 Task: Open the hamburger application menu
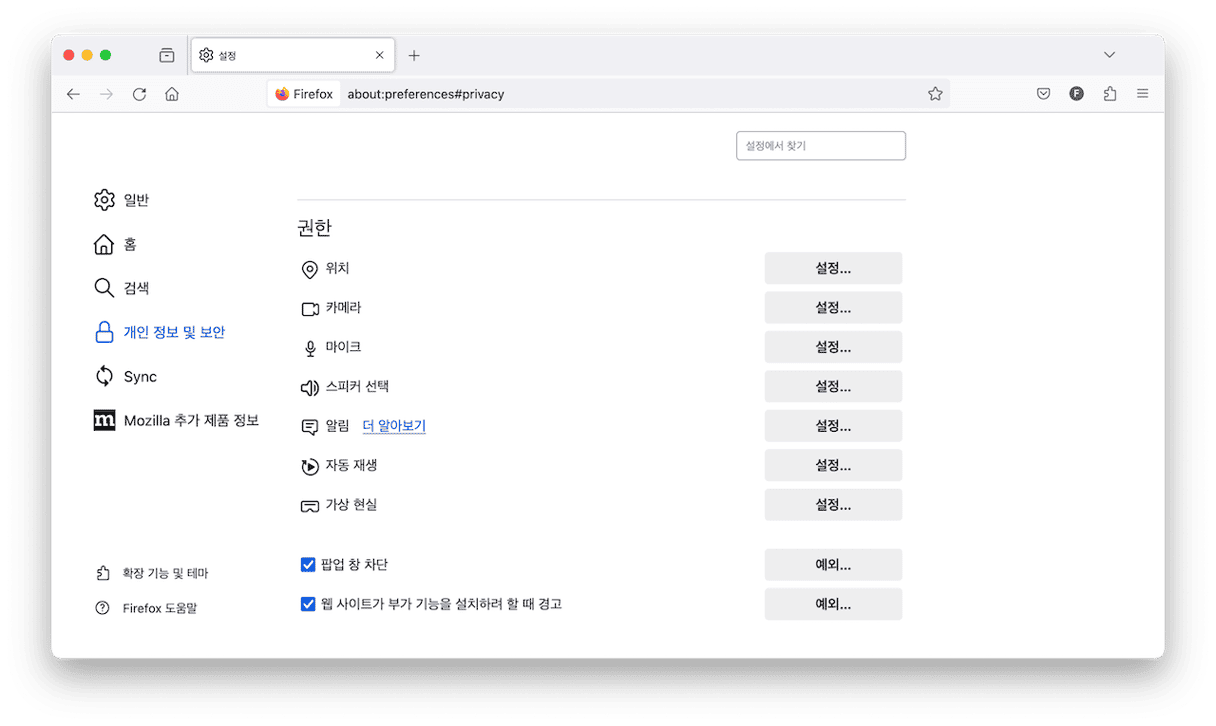1142,94
